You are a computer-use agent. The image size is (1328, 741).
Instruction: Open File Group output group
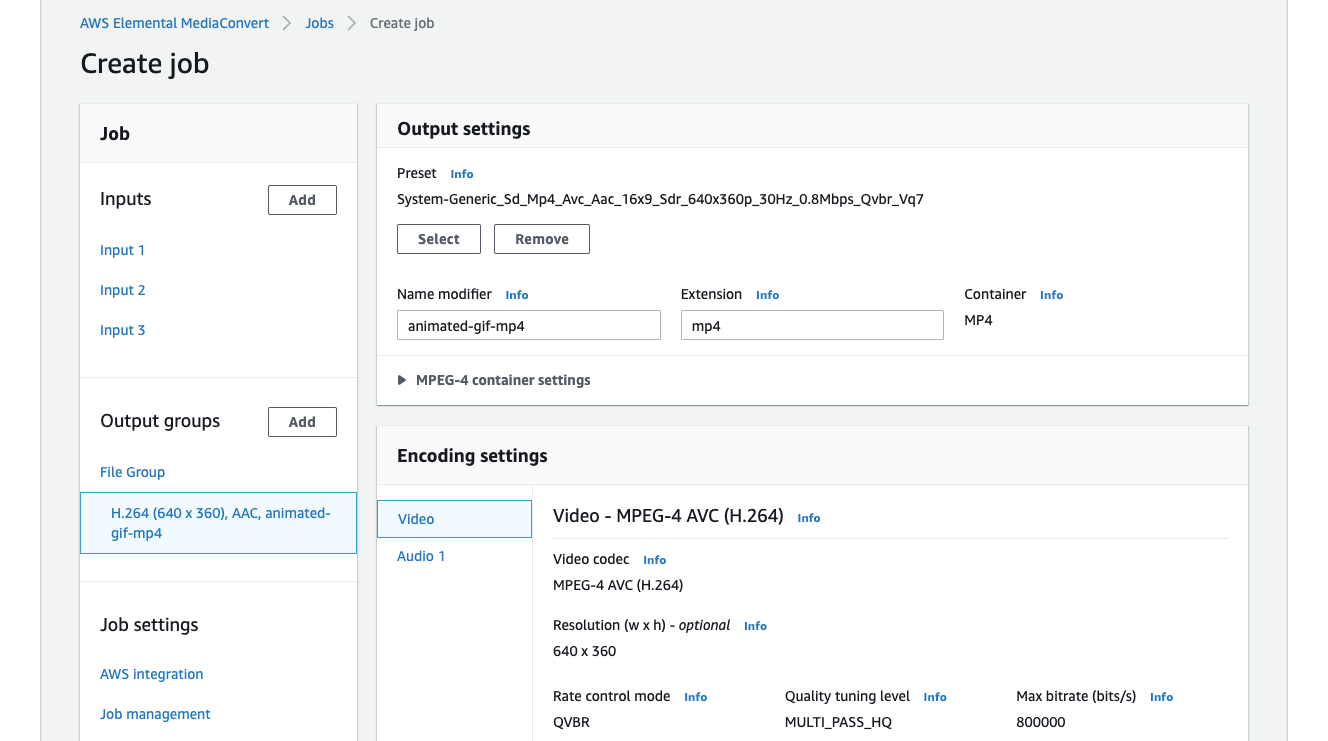tap(132, 472)
